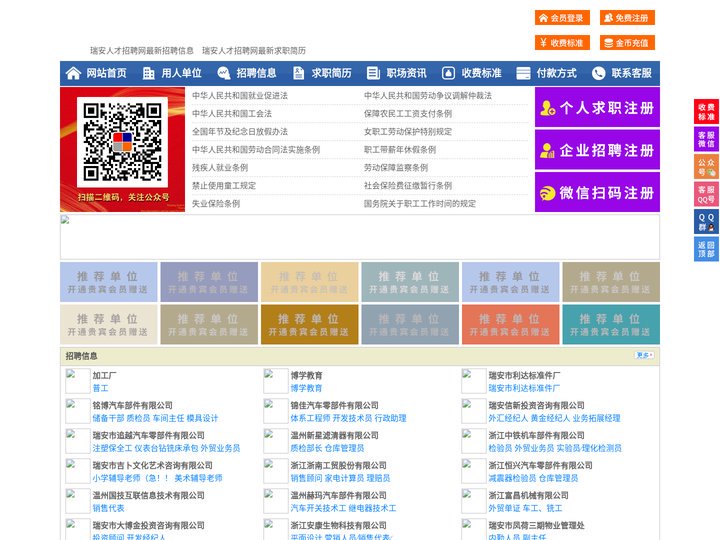
Task: Click the teal 推荐单位 tile in second row
Action: click(611, 325)
